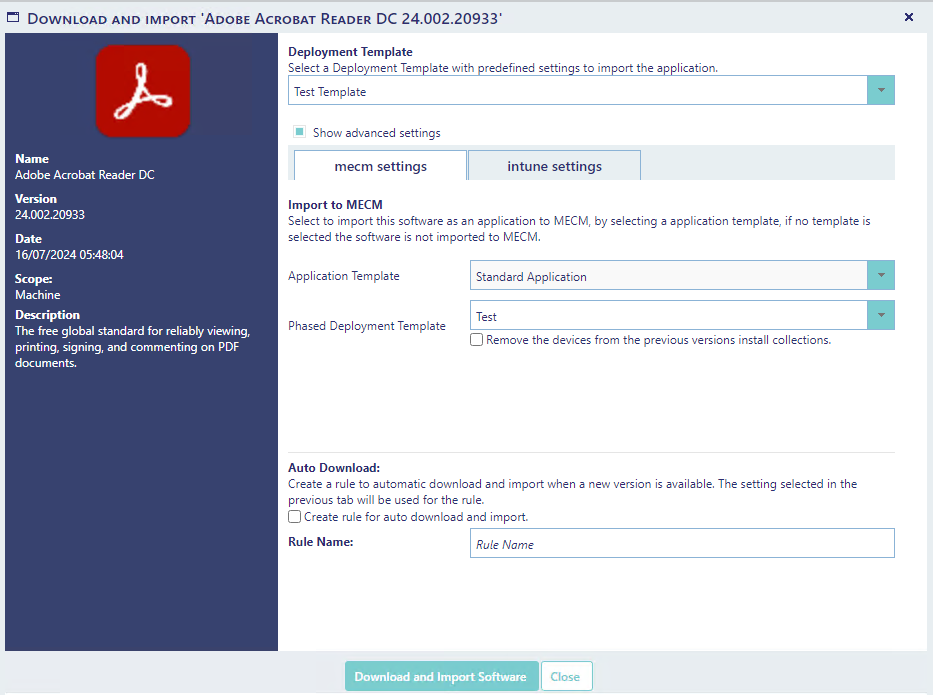Click the Application Template label
The width and height of the screenshot is (933, 695).
point(344,276)
